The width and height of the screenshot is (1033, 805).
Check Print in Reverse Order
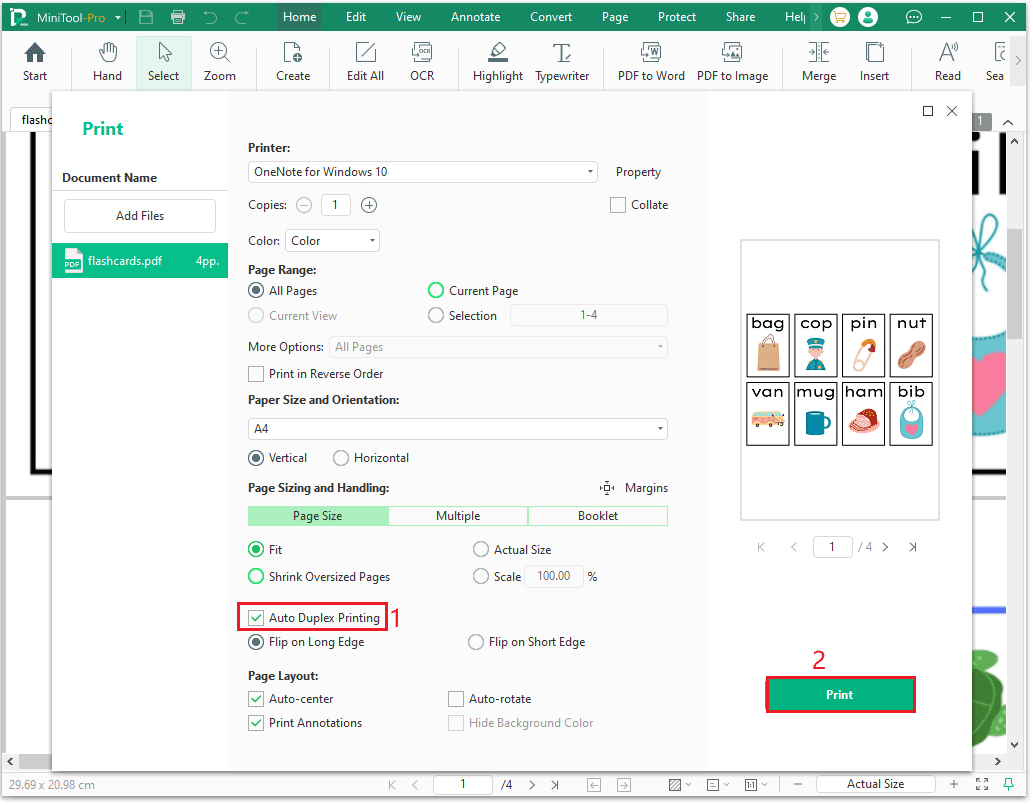point(256,374)
